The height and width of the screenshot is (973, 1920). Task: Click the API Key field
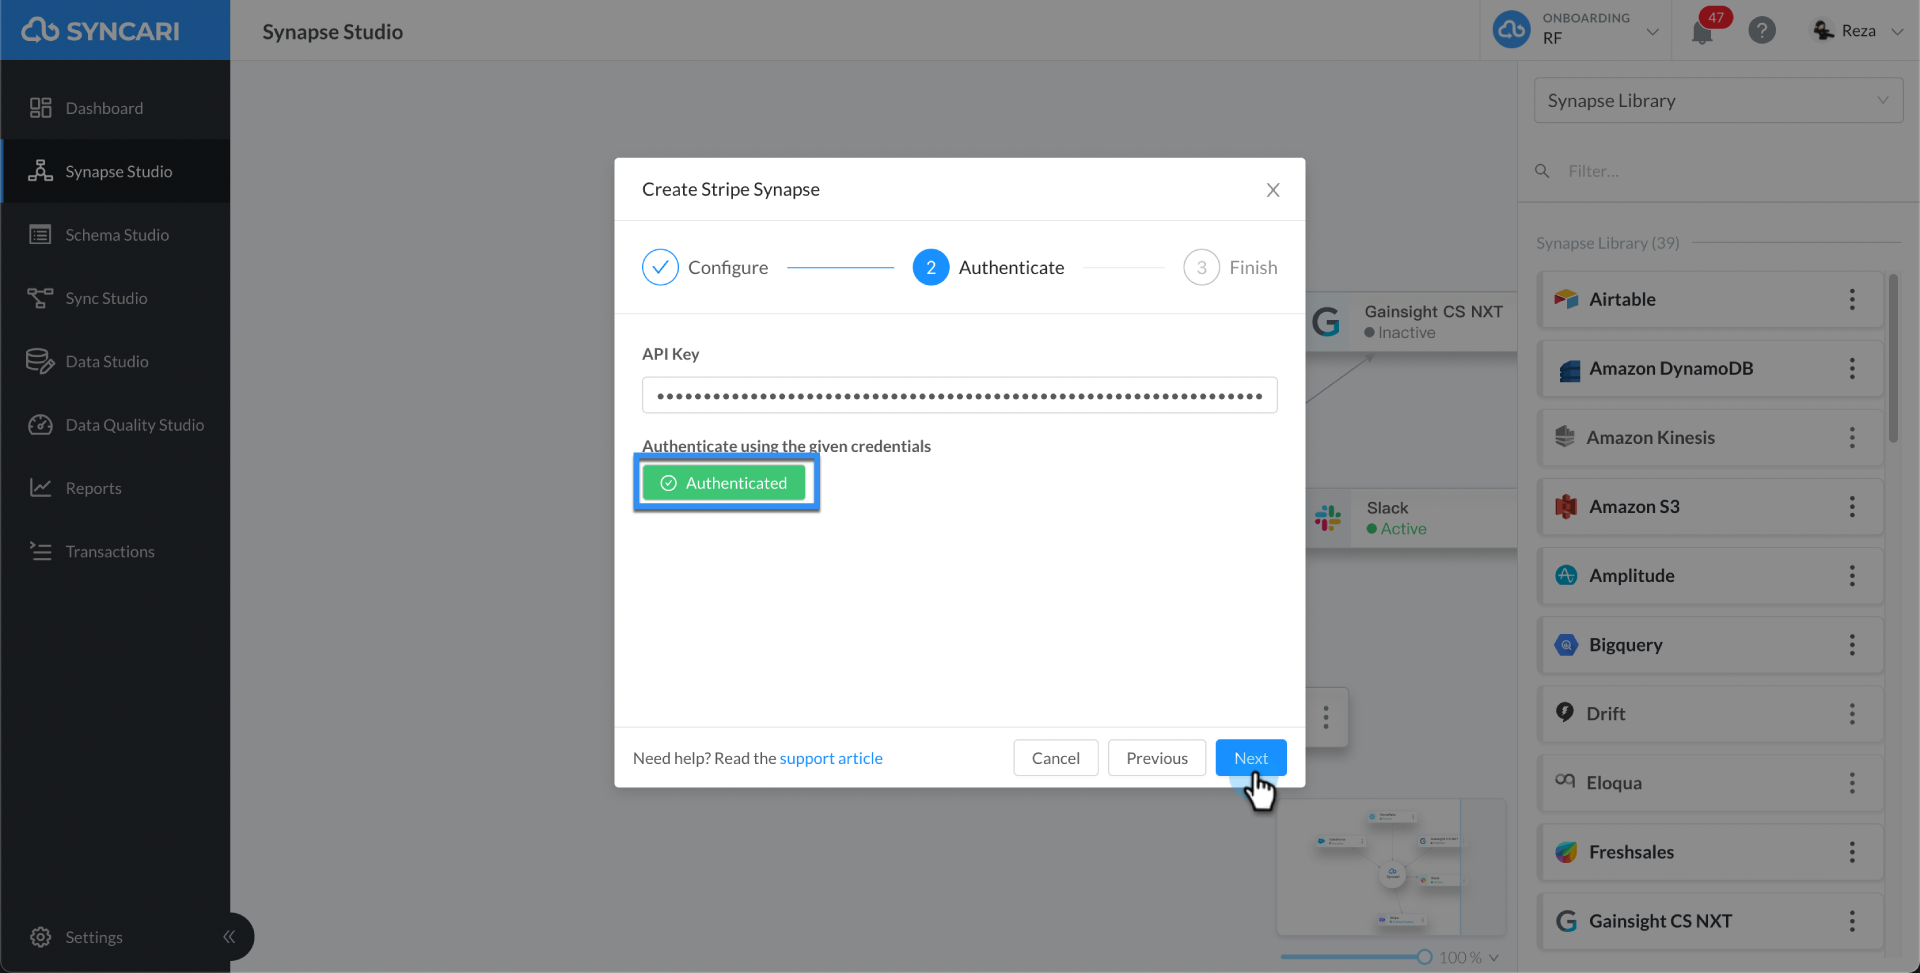pos(959,395)
